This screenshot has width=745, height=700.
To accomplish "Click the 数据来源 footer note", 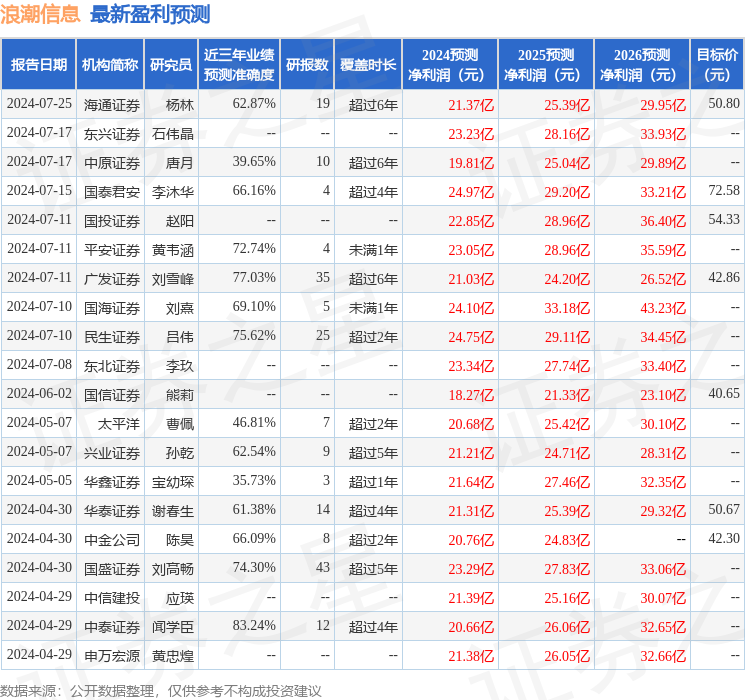I will (x=161, y=690).
